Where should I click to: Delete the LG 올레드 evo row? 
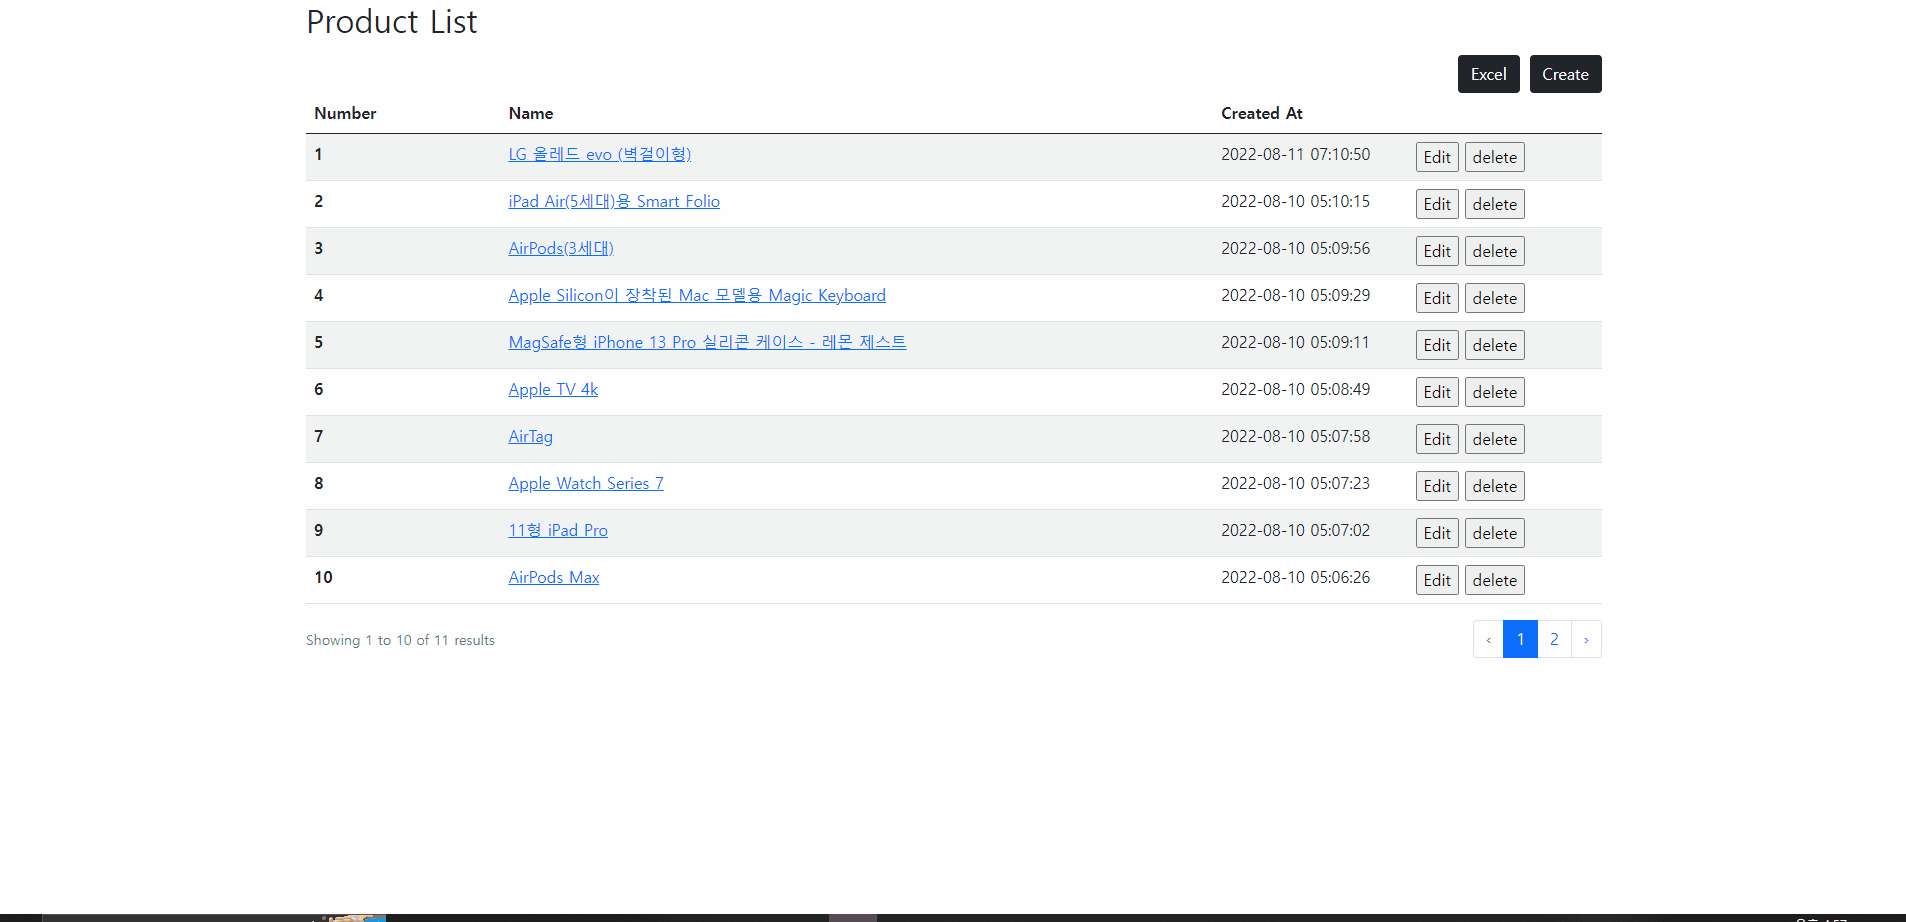[x=1494, y=157]
